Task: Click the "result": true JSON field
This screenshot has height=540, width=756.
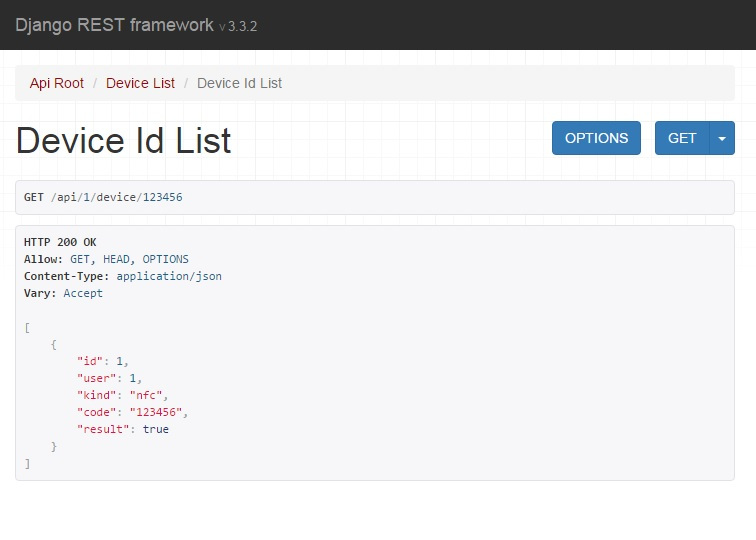Action: (x=123, y=429)
